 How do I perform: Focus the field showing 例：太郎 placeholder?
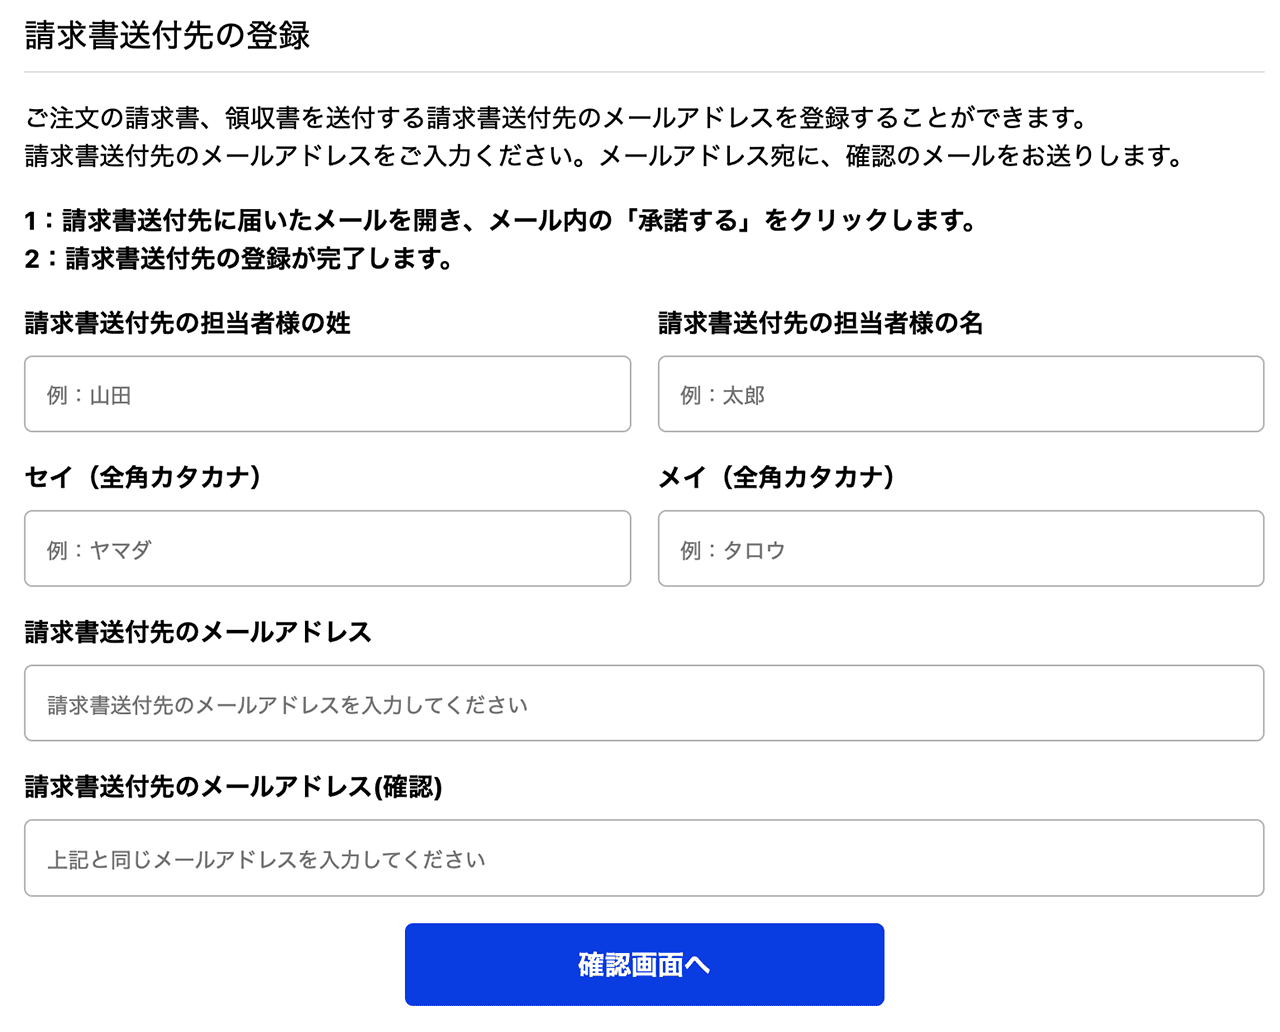[x=960, y=393]
